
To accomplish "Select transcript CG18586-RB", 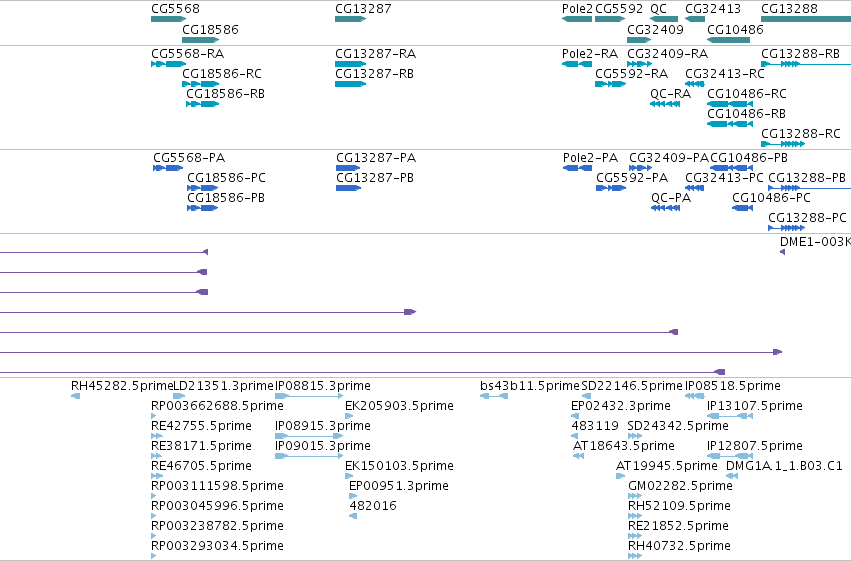I will pos(202,104).
